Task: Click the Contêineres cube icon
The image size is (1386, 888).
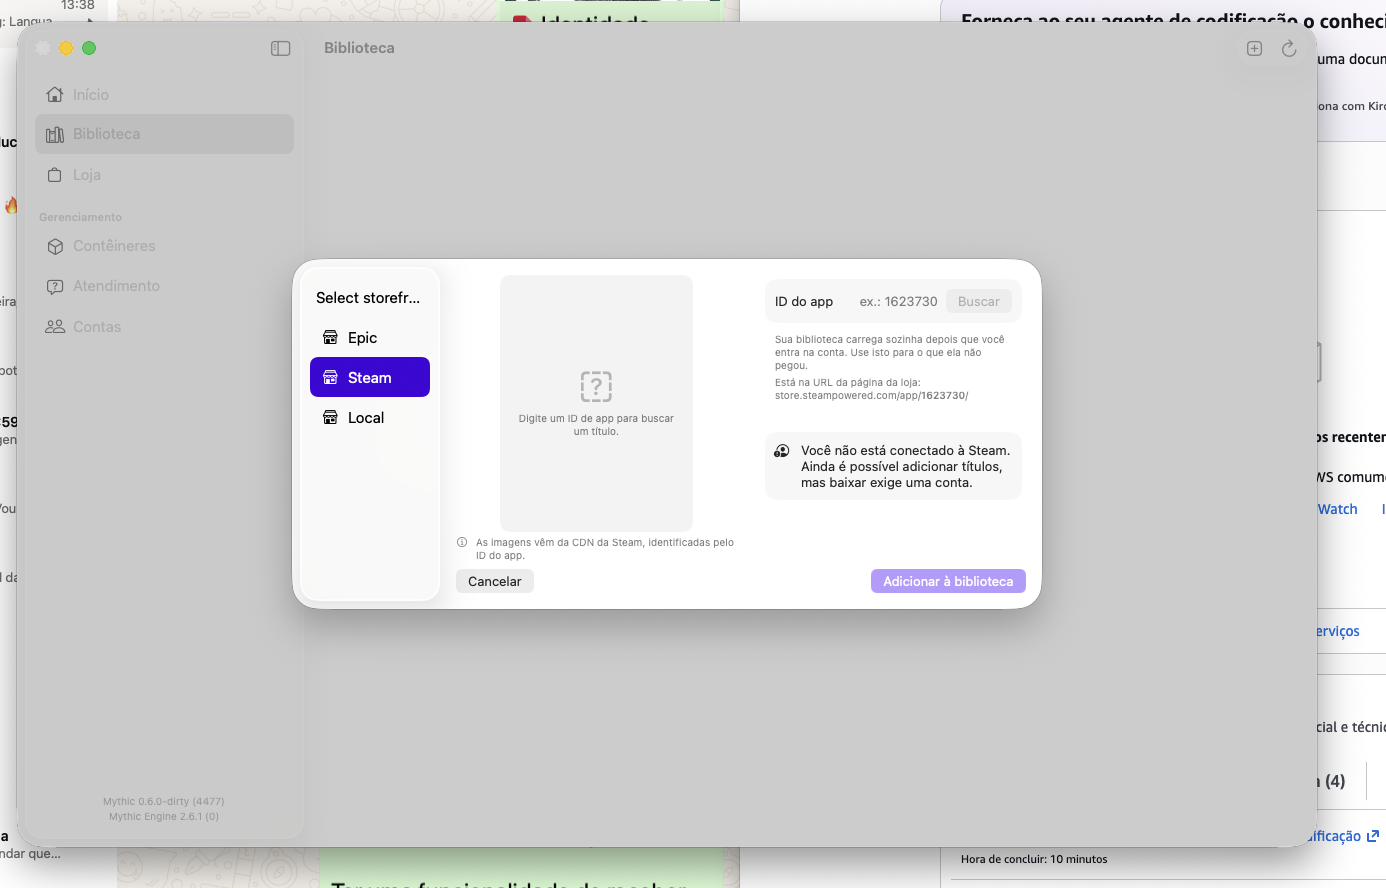Action: tap(55, 246)
